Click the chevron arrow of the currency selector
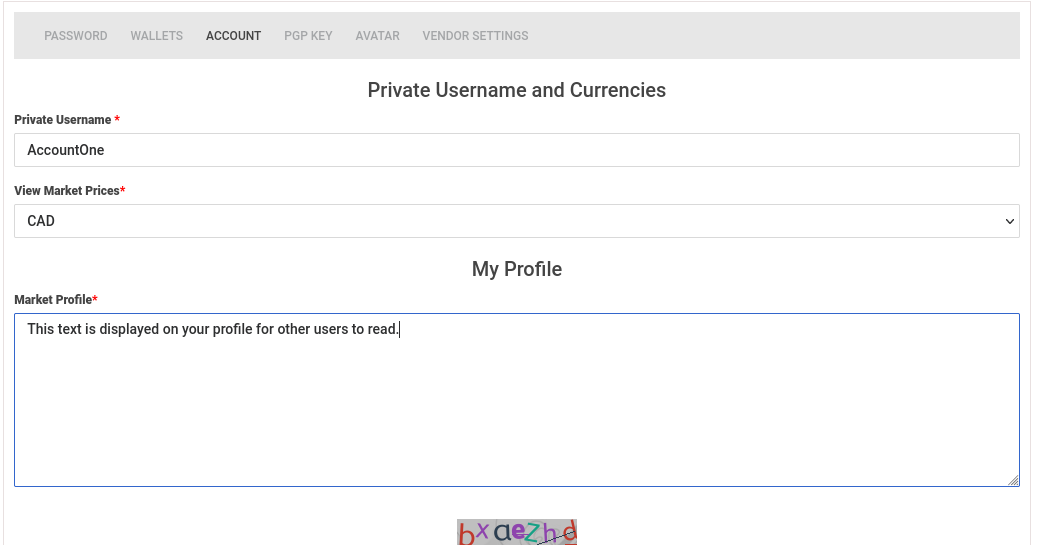This screenshot has height=545, width=1039. 1009,221
